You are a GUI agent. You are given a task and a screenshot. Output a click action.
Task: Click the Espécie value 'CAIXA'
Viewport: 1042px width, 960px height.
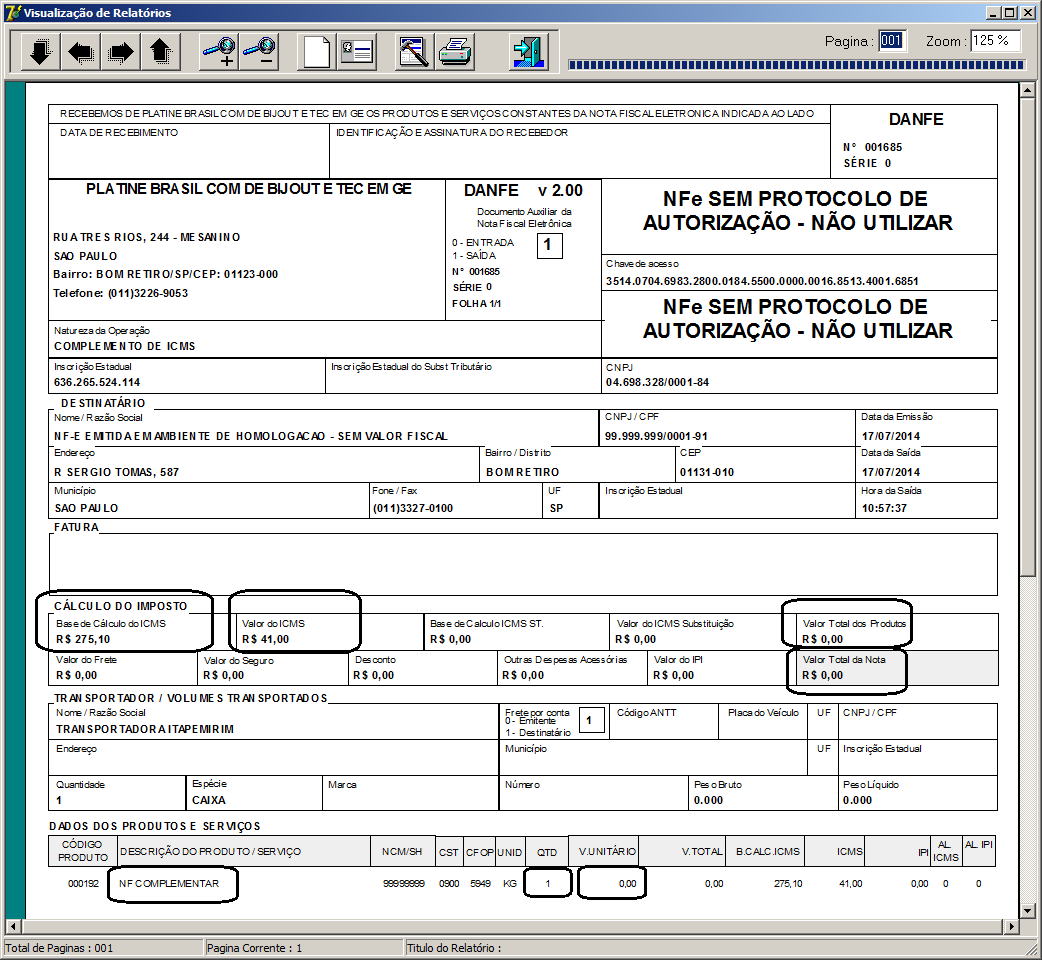tap(209, 800)
